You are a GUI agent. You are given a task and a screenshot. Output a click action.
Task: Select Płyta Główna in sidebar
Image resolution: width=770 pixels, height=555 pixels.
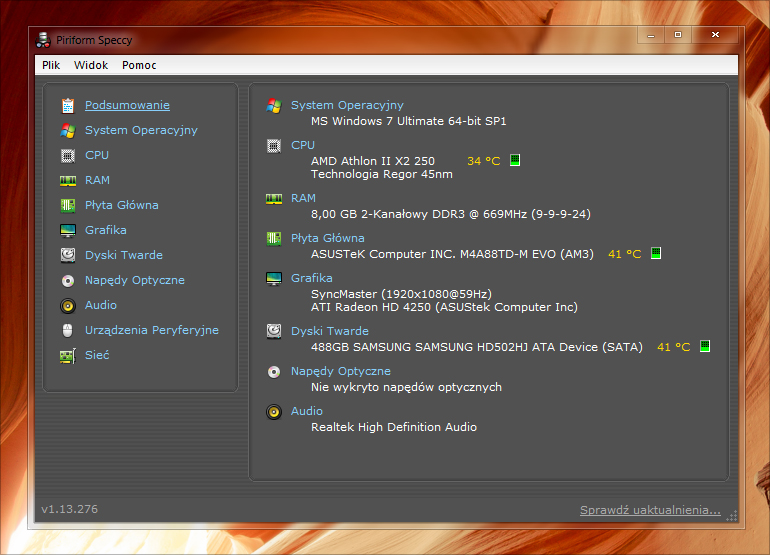121,205
